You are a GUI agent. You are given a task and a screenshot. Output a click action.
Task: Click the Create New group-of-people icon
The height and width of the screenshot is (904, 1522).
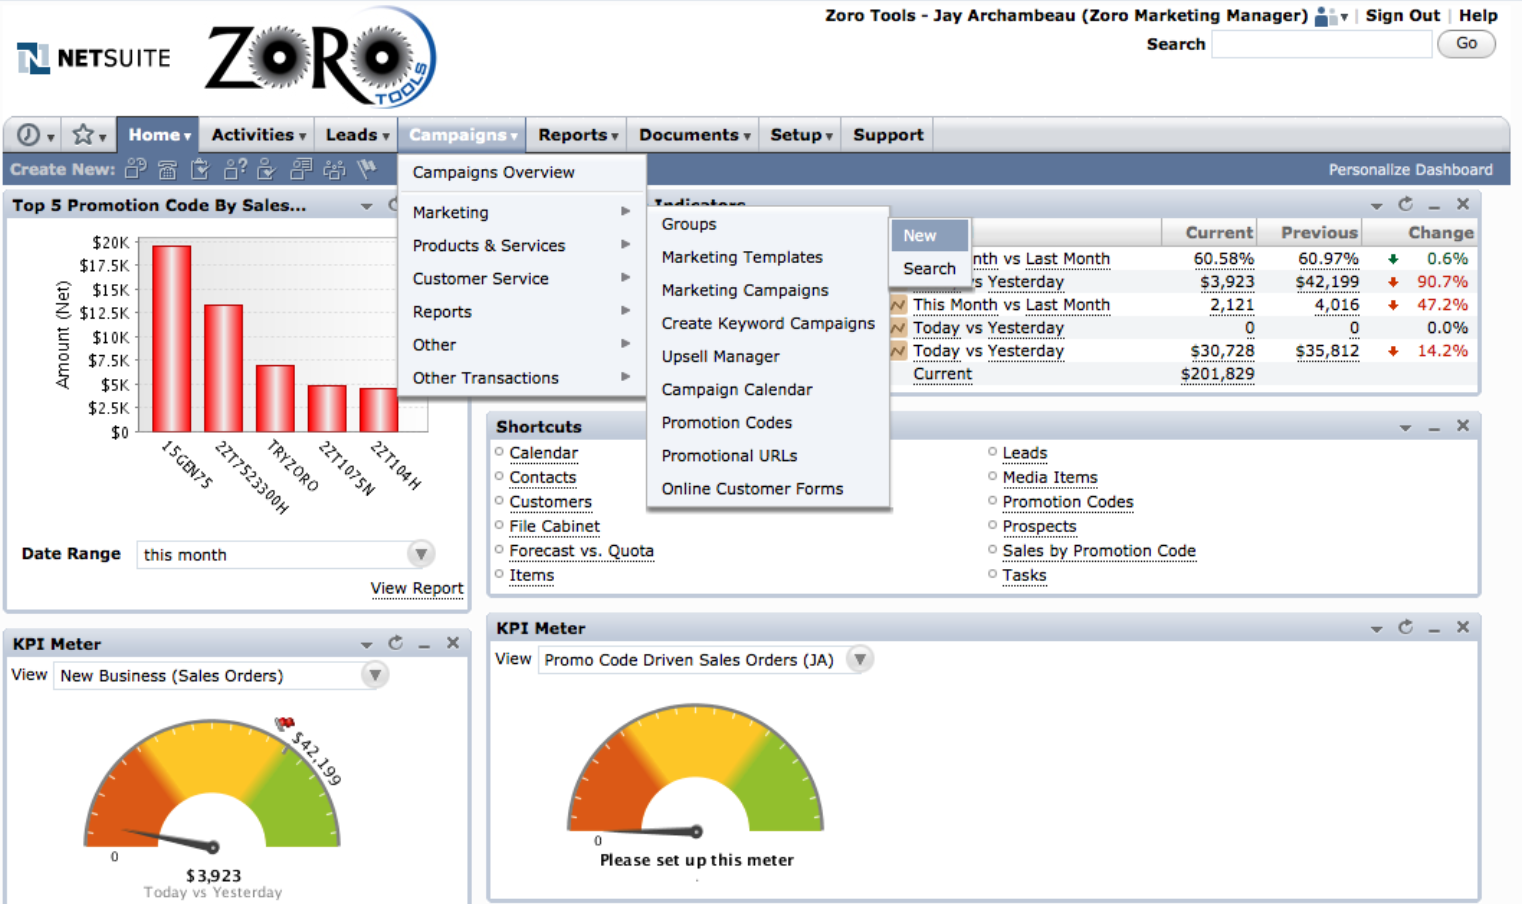click(x=334, y=169)
